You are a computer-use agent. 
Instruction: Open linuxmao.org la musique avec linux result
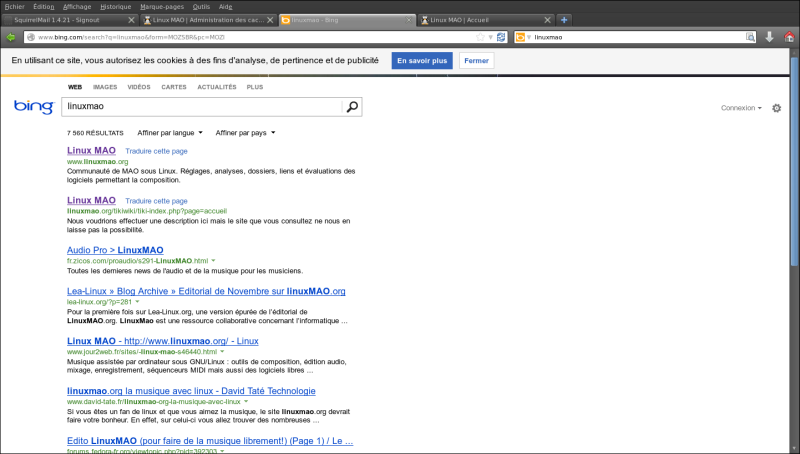(191, 391)
